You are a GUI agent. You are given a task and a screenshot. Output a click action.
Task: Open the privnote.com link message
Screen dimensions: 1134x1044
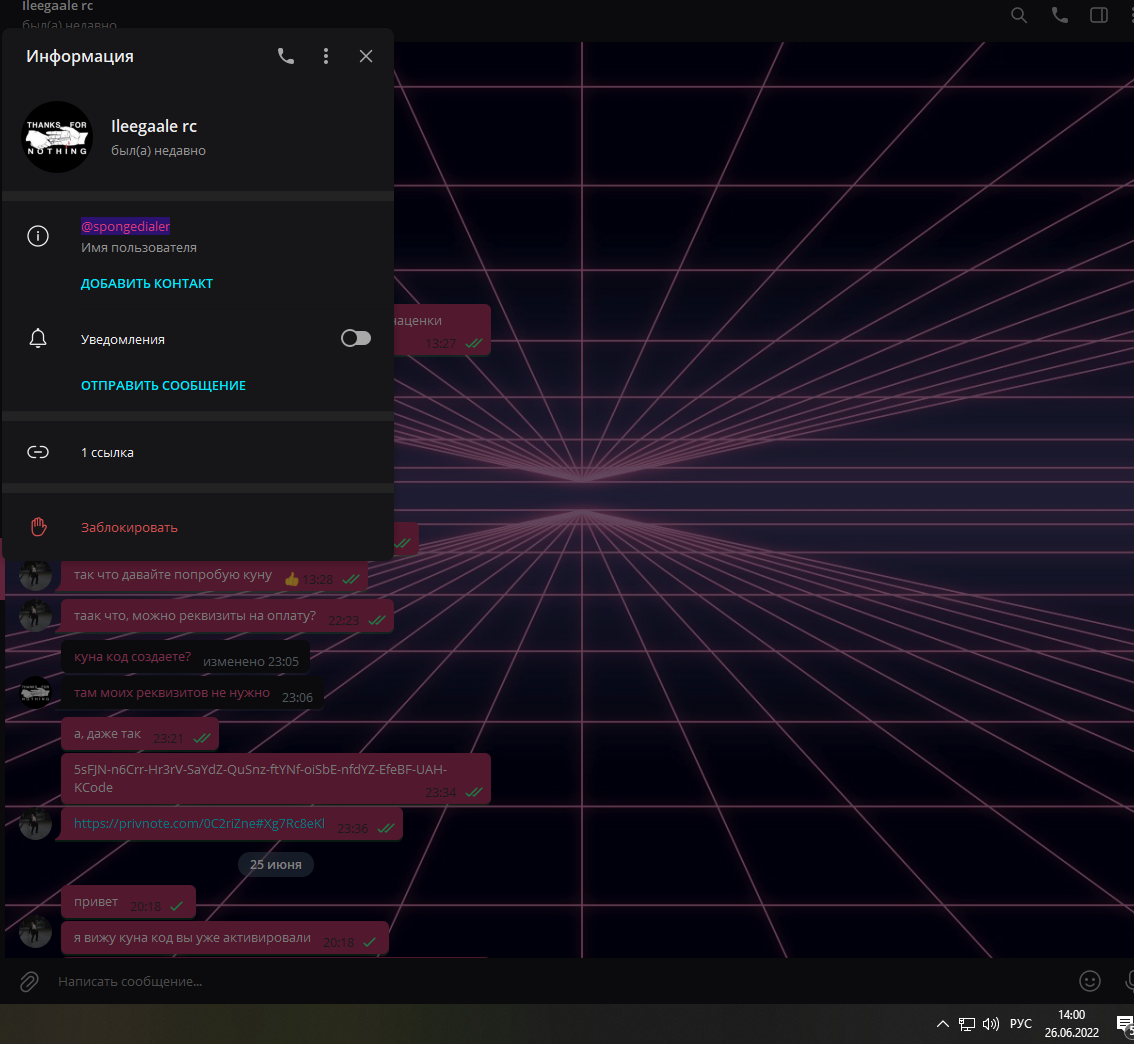[x=199, y=823]
